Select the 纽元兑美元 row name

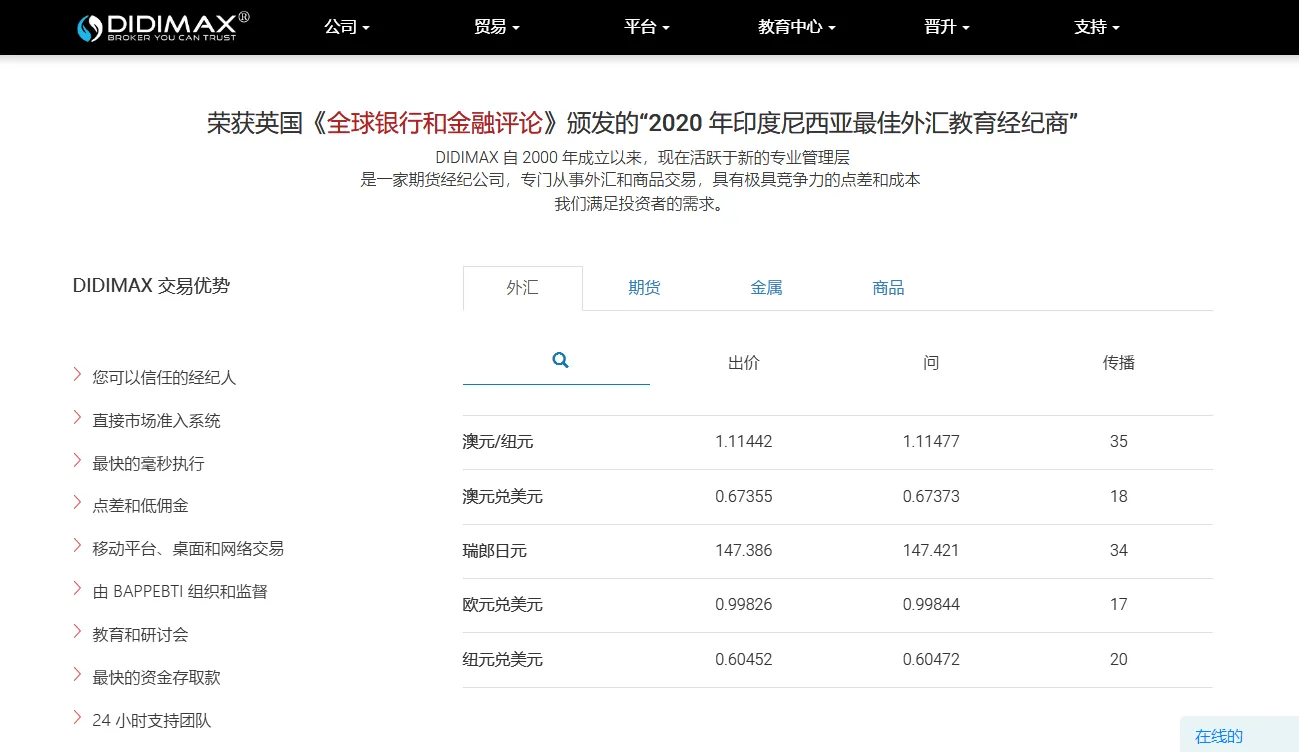tap(503, 659)
